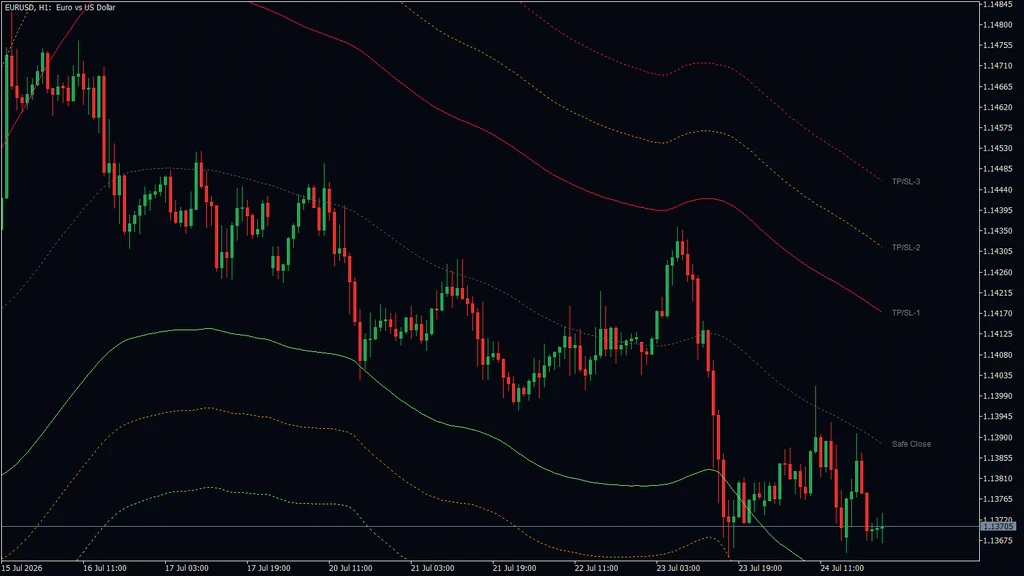1024x576 pixels.
Task: Click the 1.13810 price scale value
Action: tap(999, 479)
